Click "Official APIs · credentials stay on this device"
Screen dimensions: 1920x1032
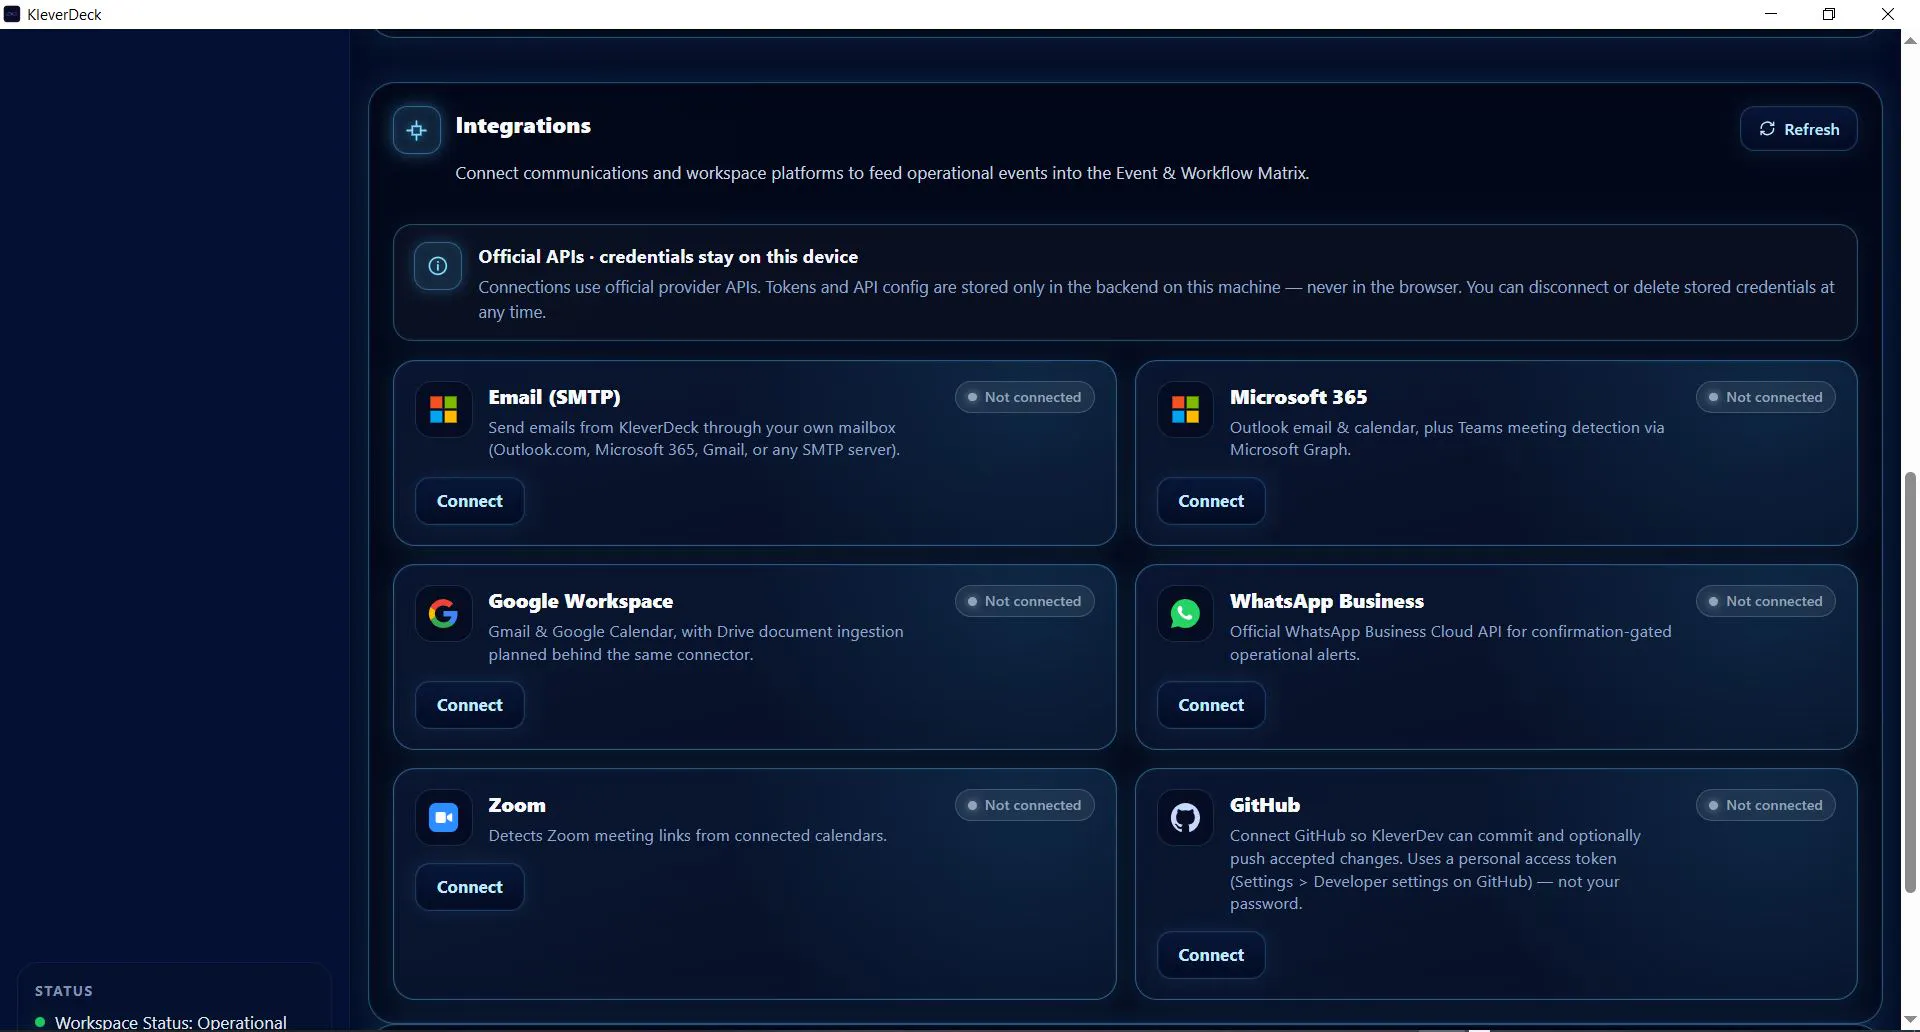coord(668,257)
